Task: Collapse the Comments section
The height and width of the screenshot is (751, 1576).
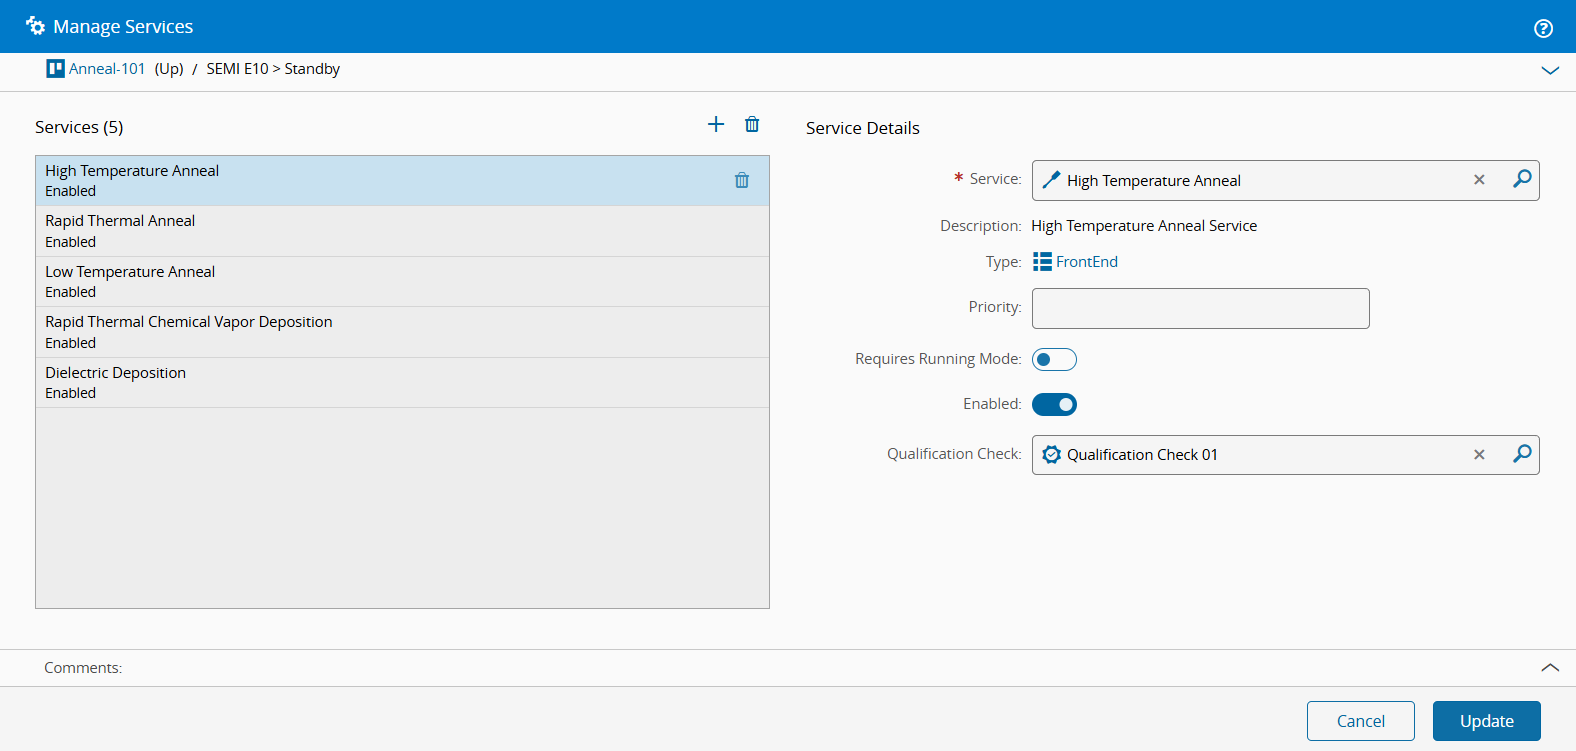Action: 1550,667
